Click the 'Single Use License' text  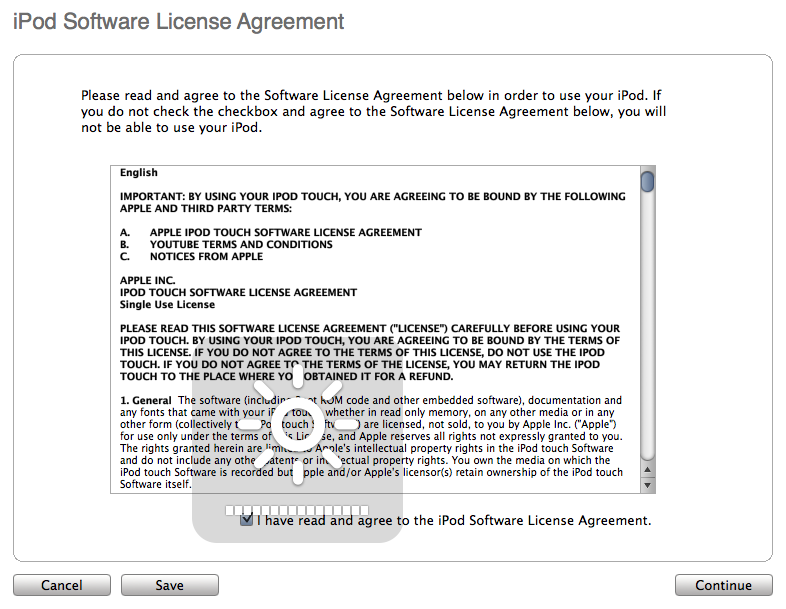(x=167, y=305)
